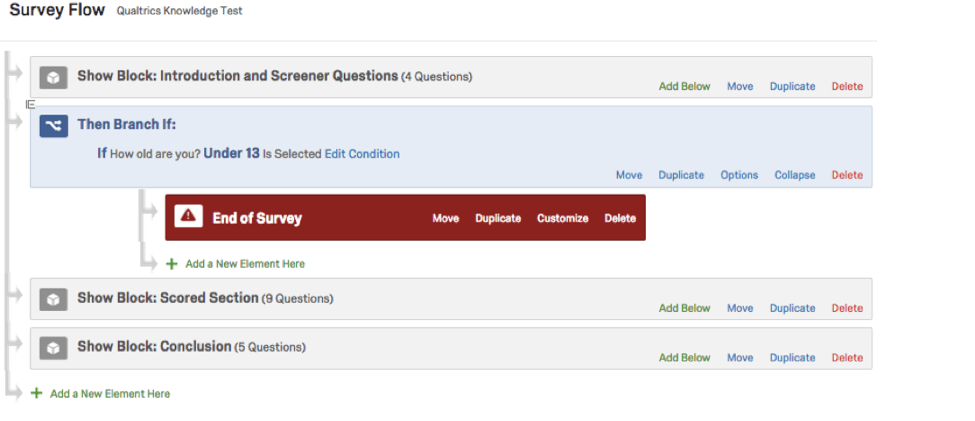
Task: Delete the Scored Section block
Action: coord(847,308)
